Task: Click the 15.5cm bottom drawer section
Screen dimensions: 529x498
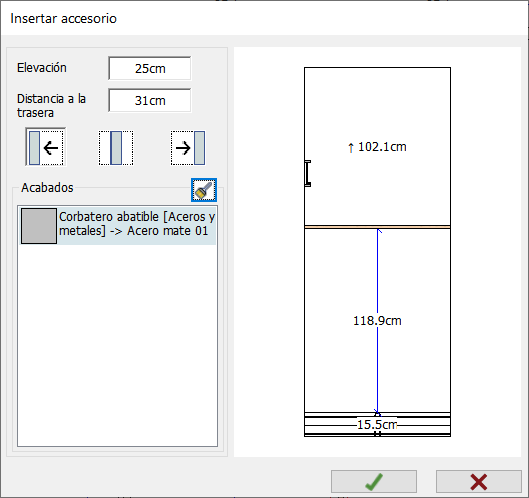Action: (x=377, y=425)
